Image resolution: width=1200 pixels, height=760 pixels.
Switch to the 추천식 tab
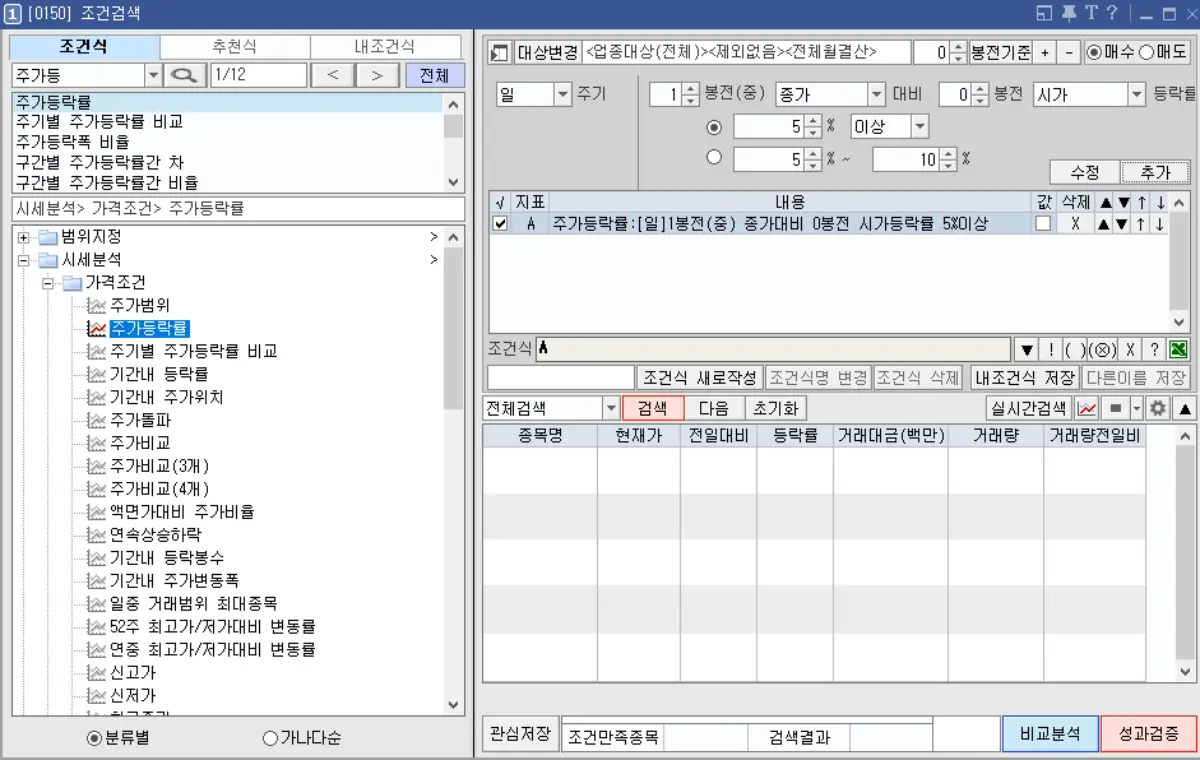(x=236, y=46)
